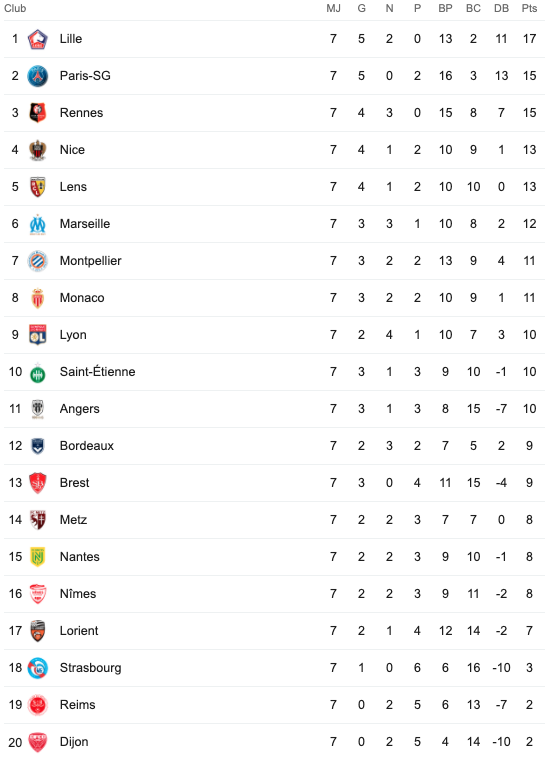This screenshot has height=764, width=545.
Task: Open the Dijon team page link
Action: pos(74,742)
